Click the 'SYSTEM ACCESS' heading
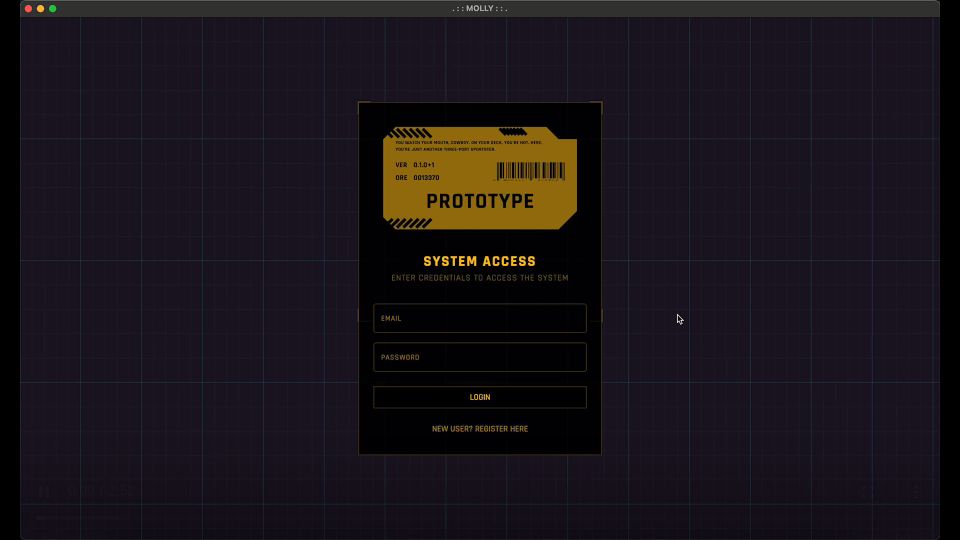Image resolution: width=960 pixels, height=540 pixels. point(479,261)
